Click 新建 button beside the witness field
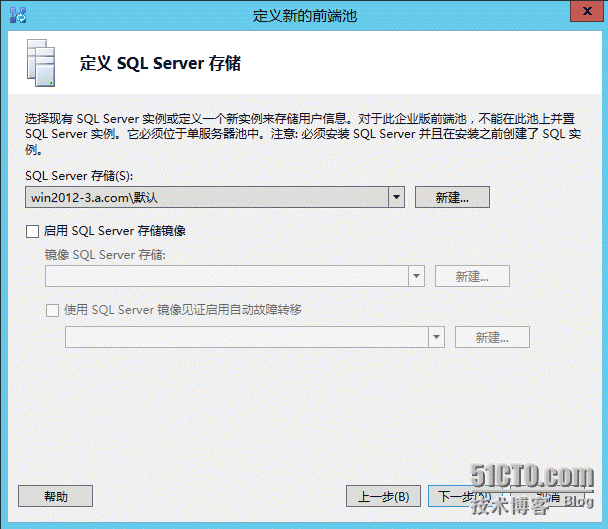Viewport: 608px width, 529px height. pos(492,337)
